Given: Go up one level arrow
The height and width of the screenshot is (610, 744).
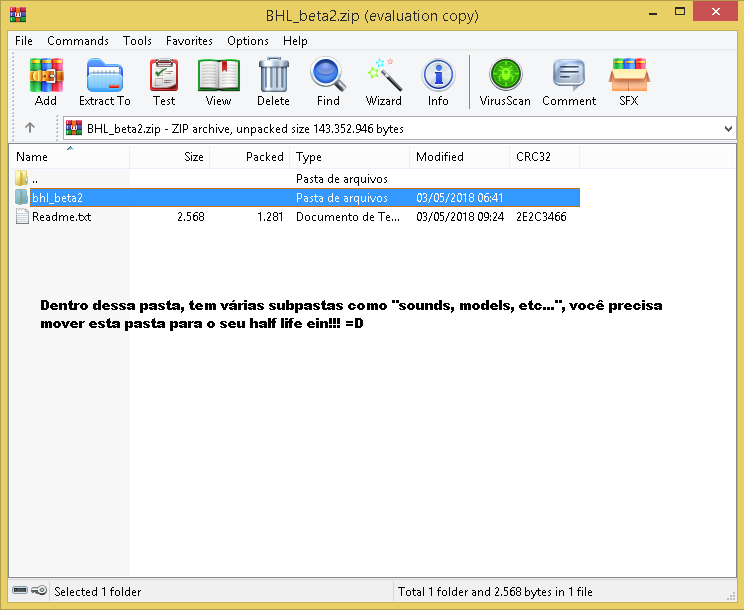Looking at the screenshot, I should tap(30, 128).
